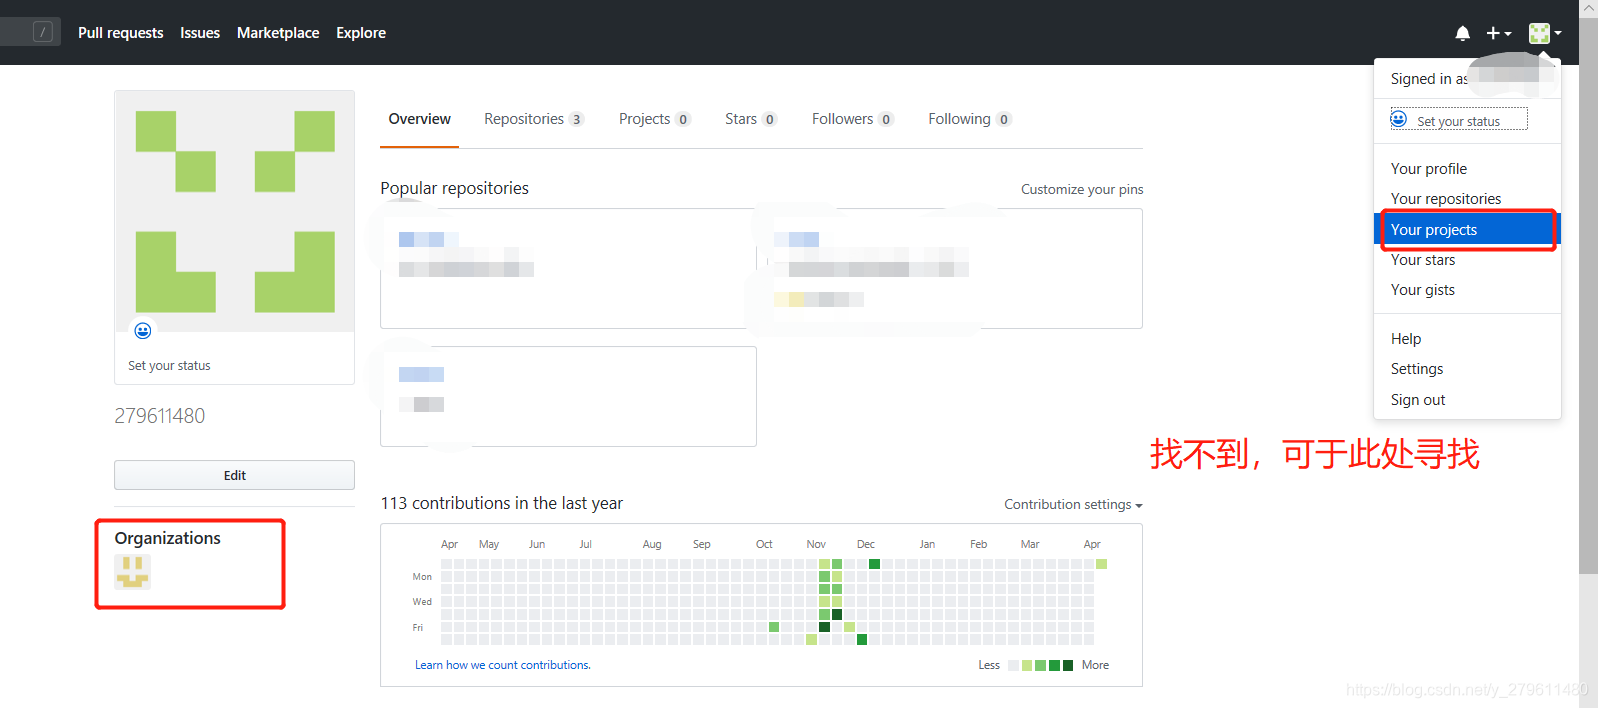
Task: Open Explore in top navigation
Action: 361,33
